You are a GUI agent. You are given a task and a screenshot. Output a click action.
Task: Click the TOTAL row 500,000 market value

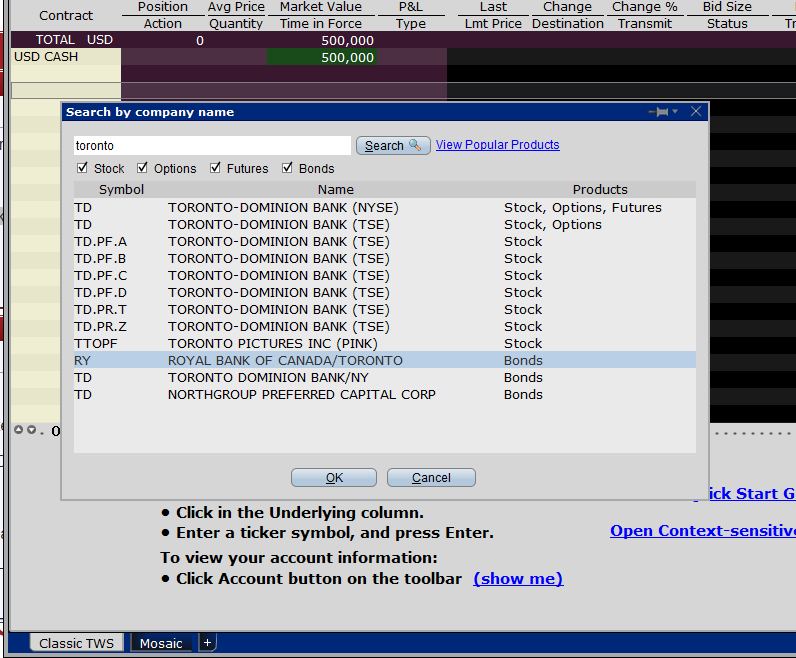tap(347, 41)
